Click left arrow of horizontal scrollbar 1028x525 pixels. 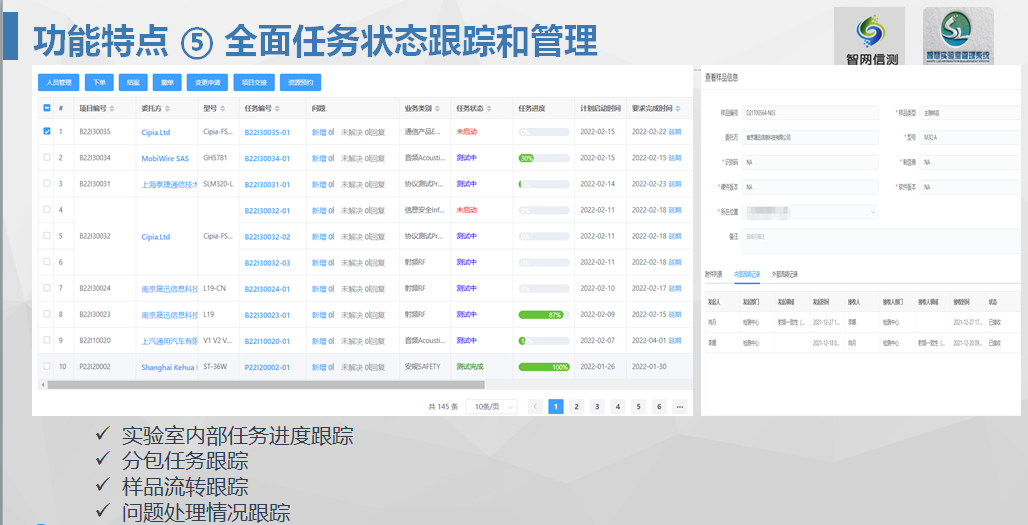point(43,385)
